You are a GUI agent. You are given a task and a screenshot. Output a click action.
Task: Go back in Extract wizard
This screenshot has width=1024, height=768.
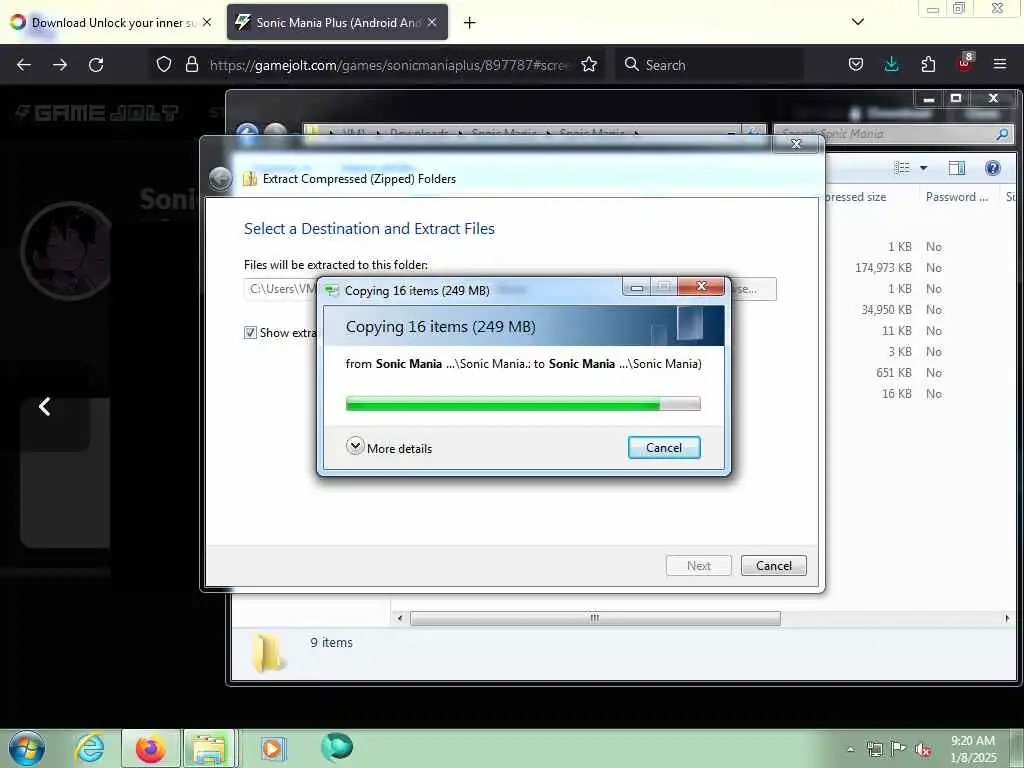pos(221,178)
